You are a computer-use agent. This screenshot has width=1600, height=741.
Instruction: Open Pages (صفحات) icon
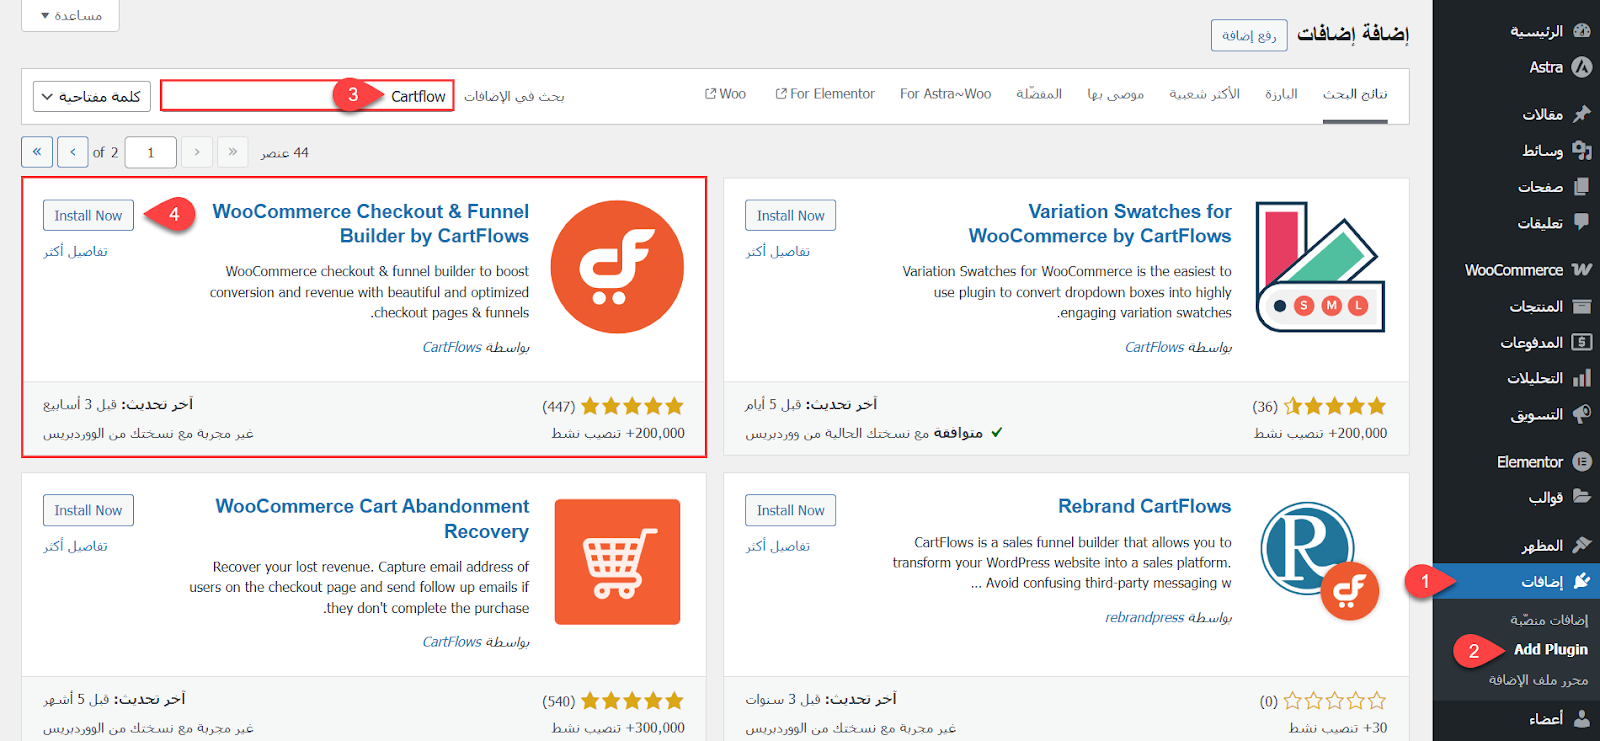click(x=1581, y=186)
